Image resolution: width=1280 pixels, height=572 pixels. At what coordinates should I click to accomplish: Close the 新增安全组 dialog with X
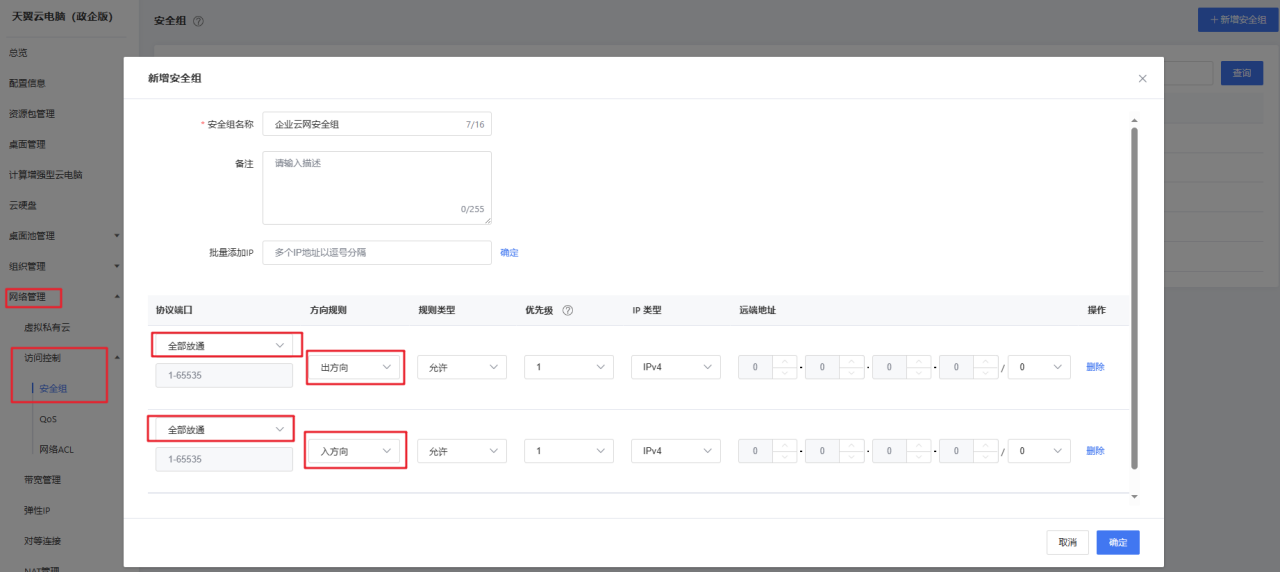(x=1142, y=78)
